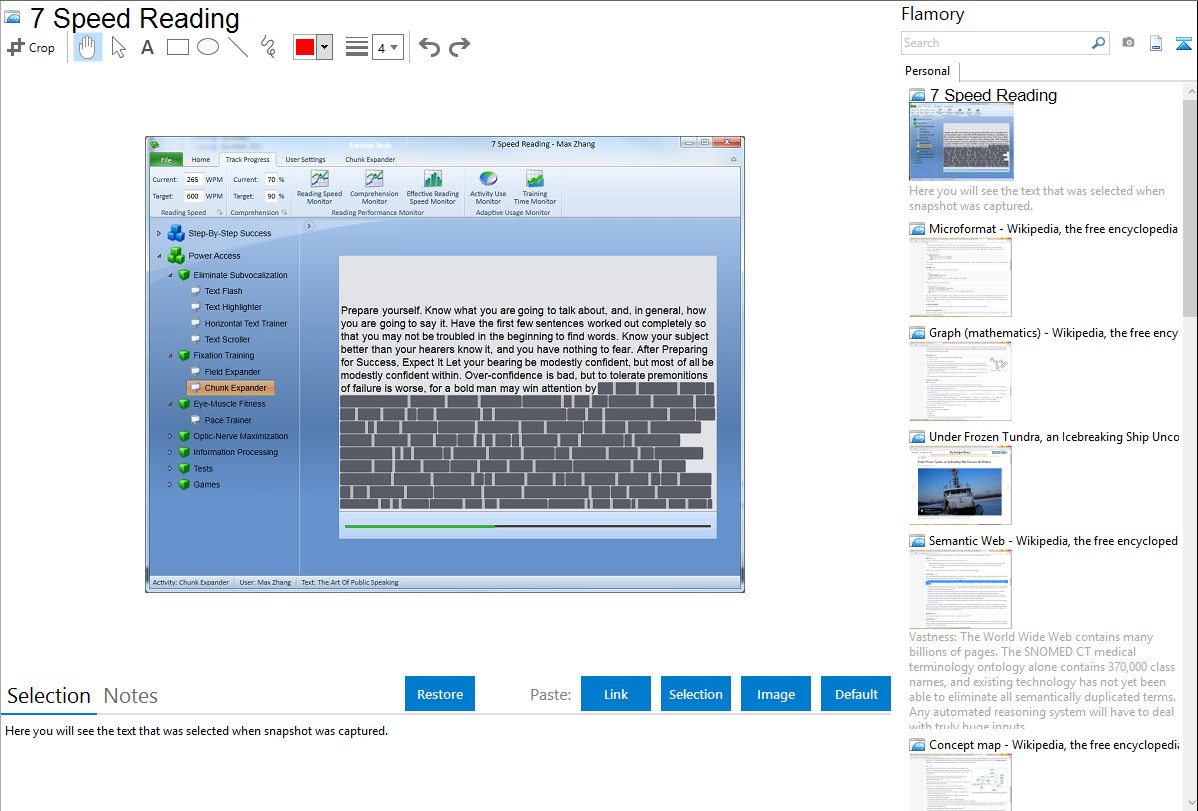The height and width of the screenshot is (811, 1198).
Task: Open the Microformat Wikipedia snapshot thumbnail
Action: [960, 277]
